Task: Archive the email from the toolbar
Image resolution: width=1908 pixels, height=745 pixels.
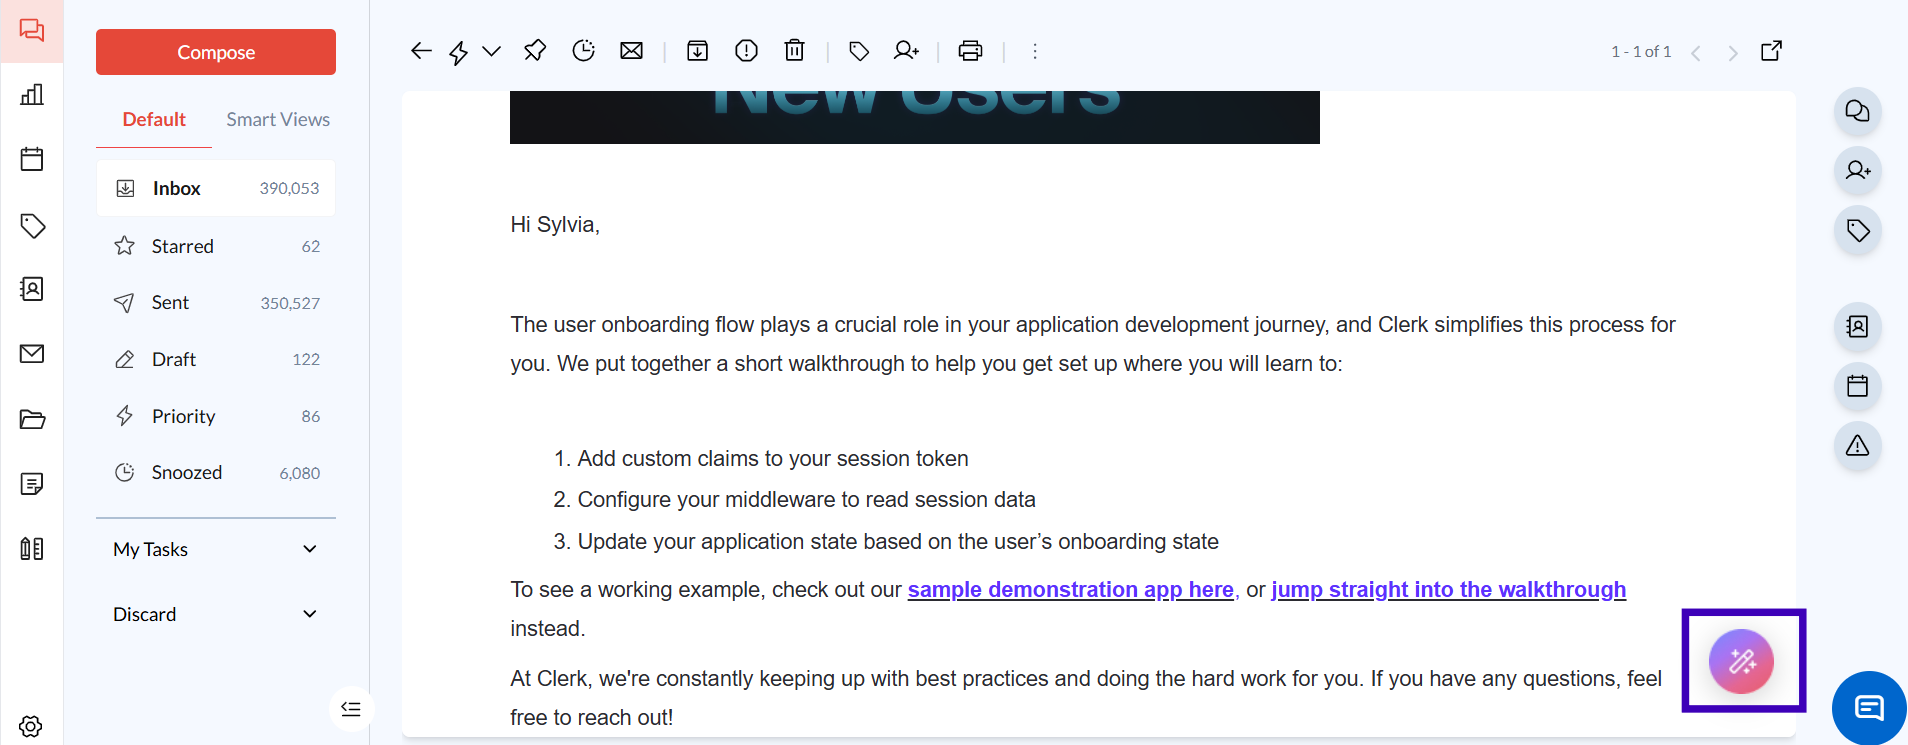Action: click(x=698, y=51)
